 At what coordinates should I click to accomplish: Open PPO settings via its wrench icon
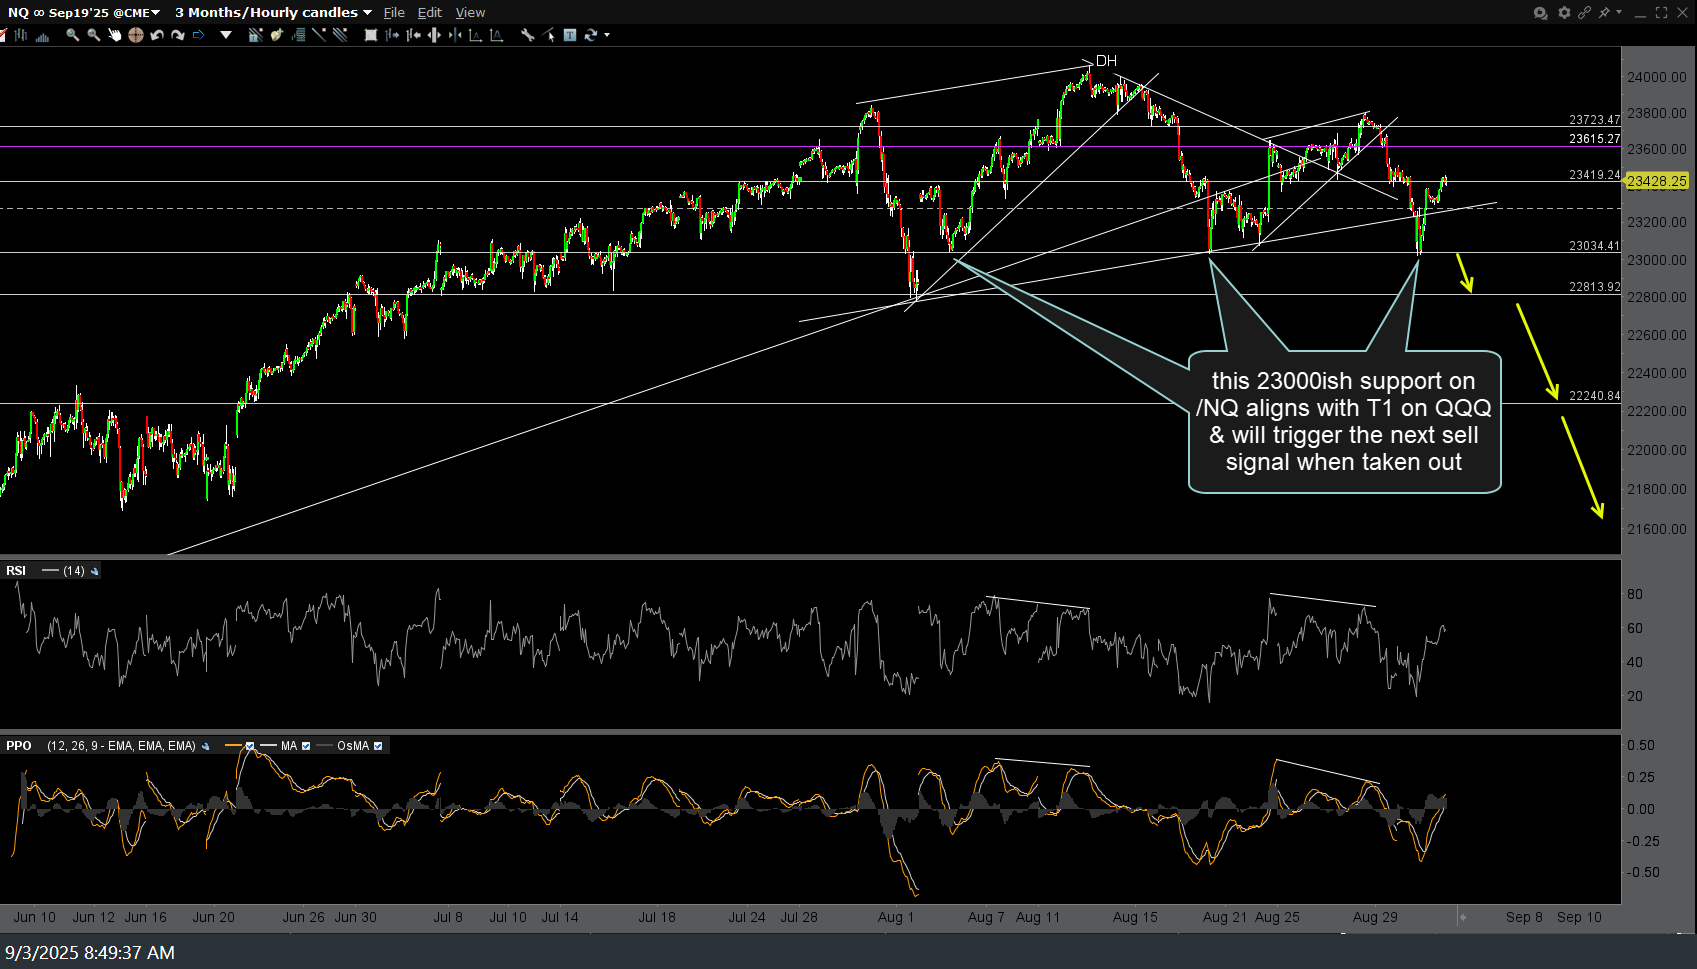(x=205, y=745)
